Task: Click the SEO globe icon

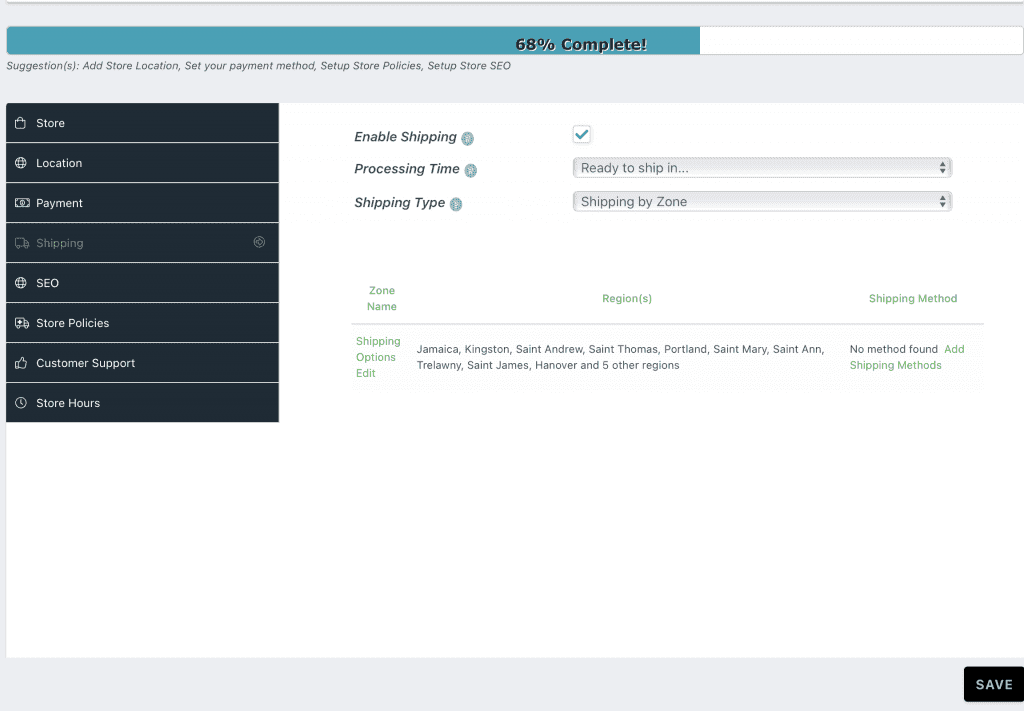Action: (x=21, y=283)
